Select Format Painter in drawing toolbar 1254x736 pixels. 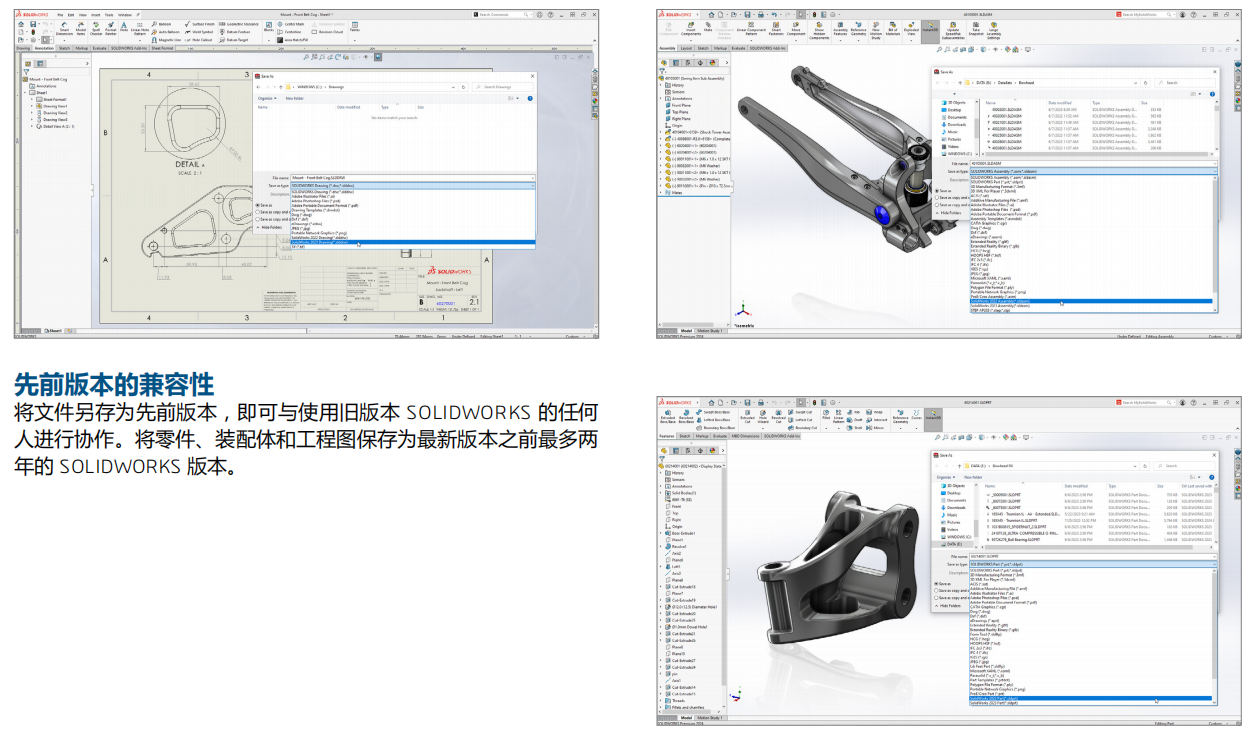pyautogui.click(x=111, y=29)
